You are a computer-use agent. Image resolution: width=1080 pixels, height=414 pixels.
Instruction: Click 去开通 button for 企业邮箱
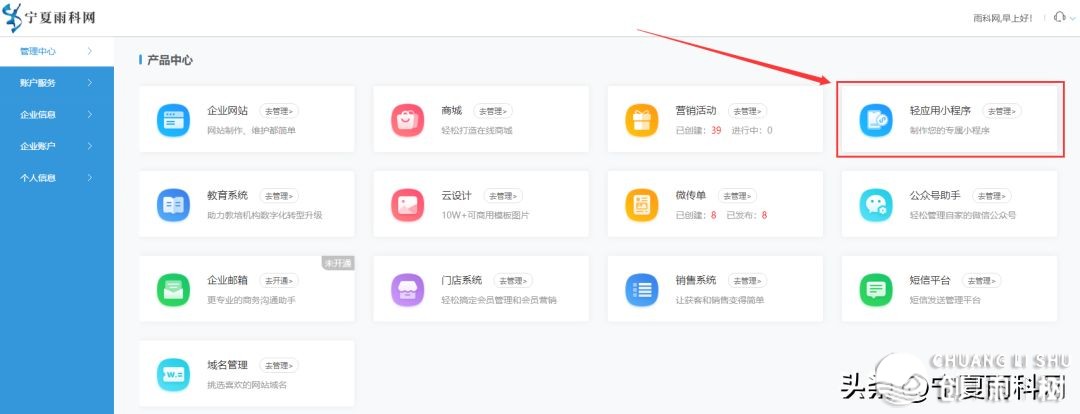click(x=278, y=280)
